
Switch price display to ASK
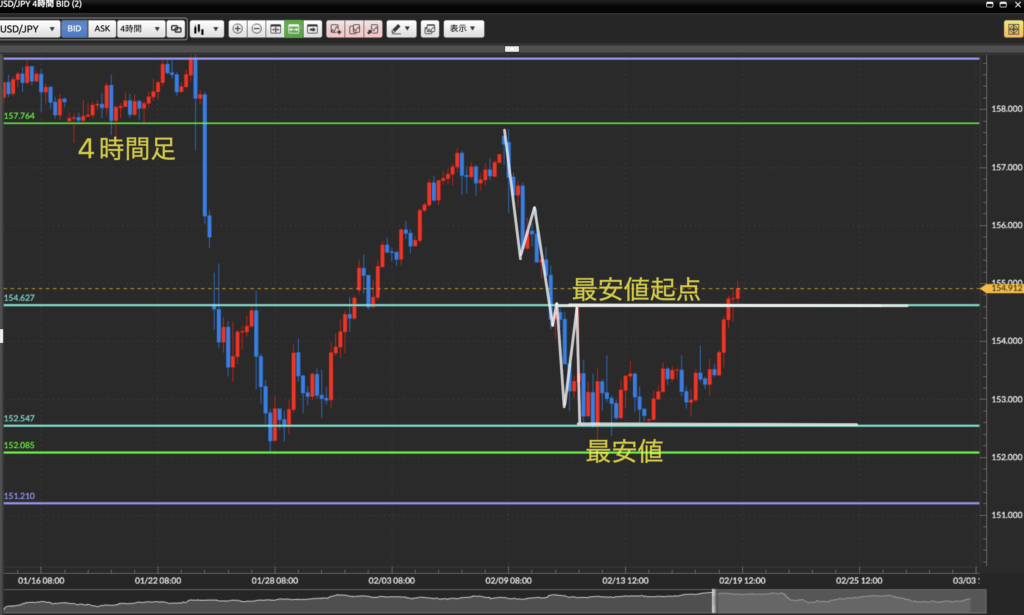(102, 29)
